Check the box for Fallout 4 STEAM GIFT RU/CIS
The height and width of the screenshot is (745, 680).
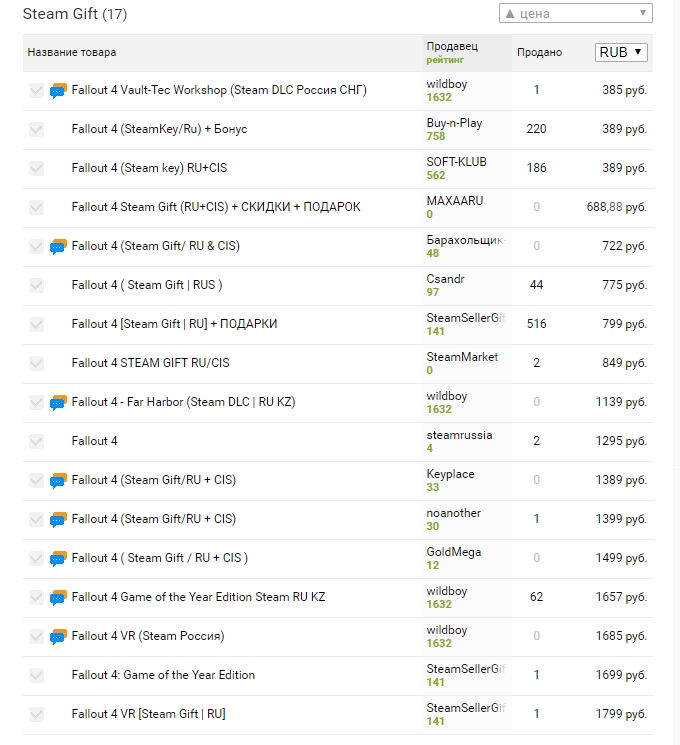pos(36,363)
